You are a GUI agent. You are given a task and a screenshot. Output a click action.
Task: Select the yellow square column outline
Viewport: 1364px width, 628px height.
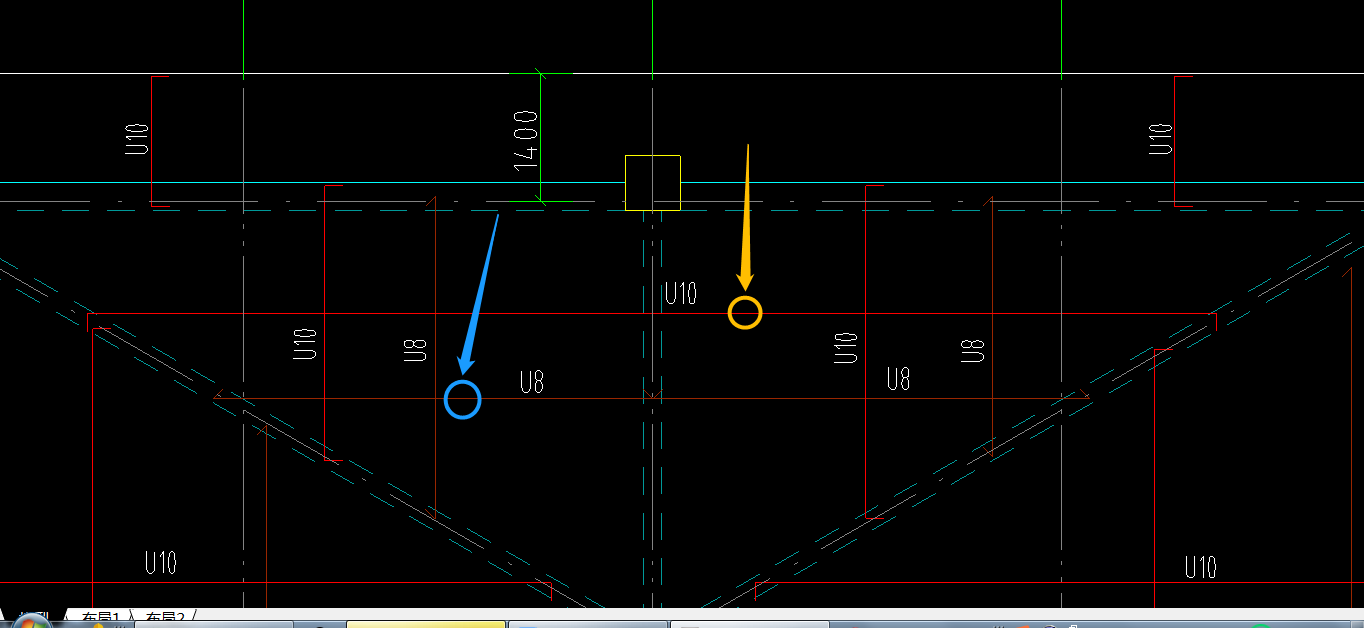pos(653,183)
